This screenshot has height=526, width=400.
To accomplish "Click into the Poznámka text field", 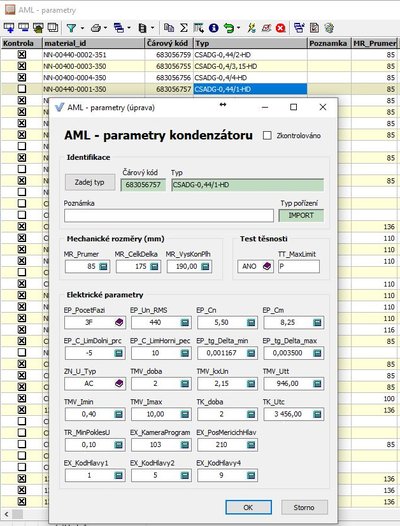I will click(x=169, y=216).
